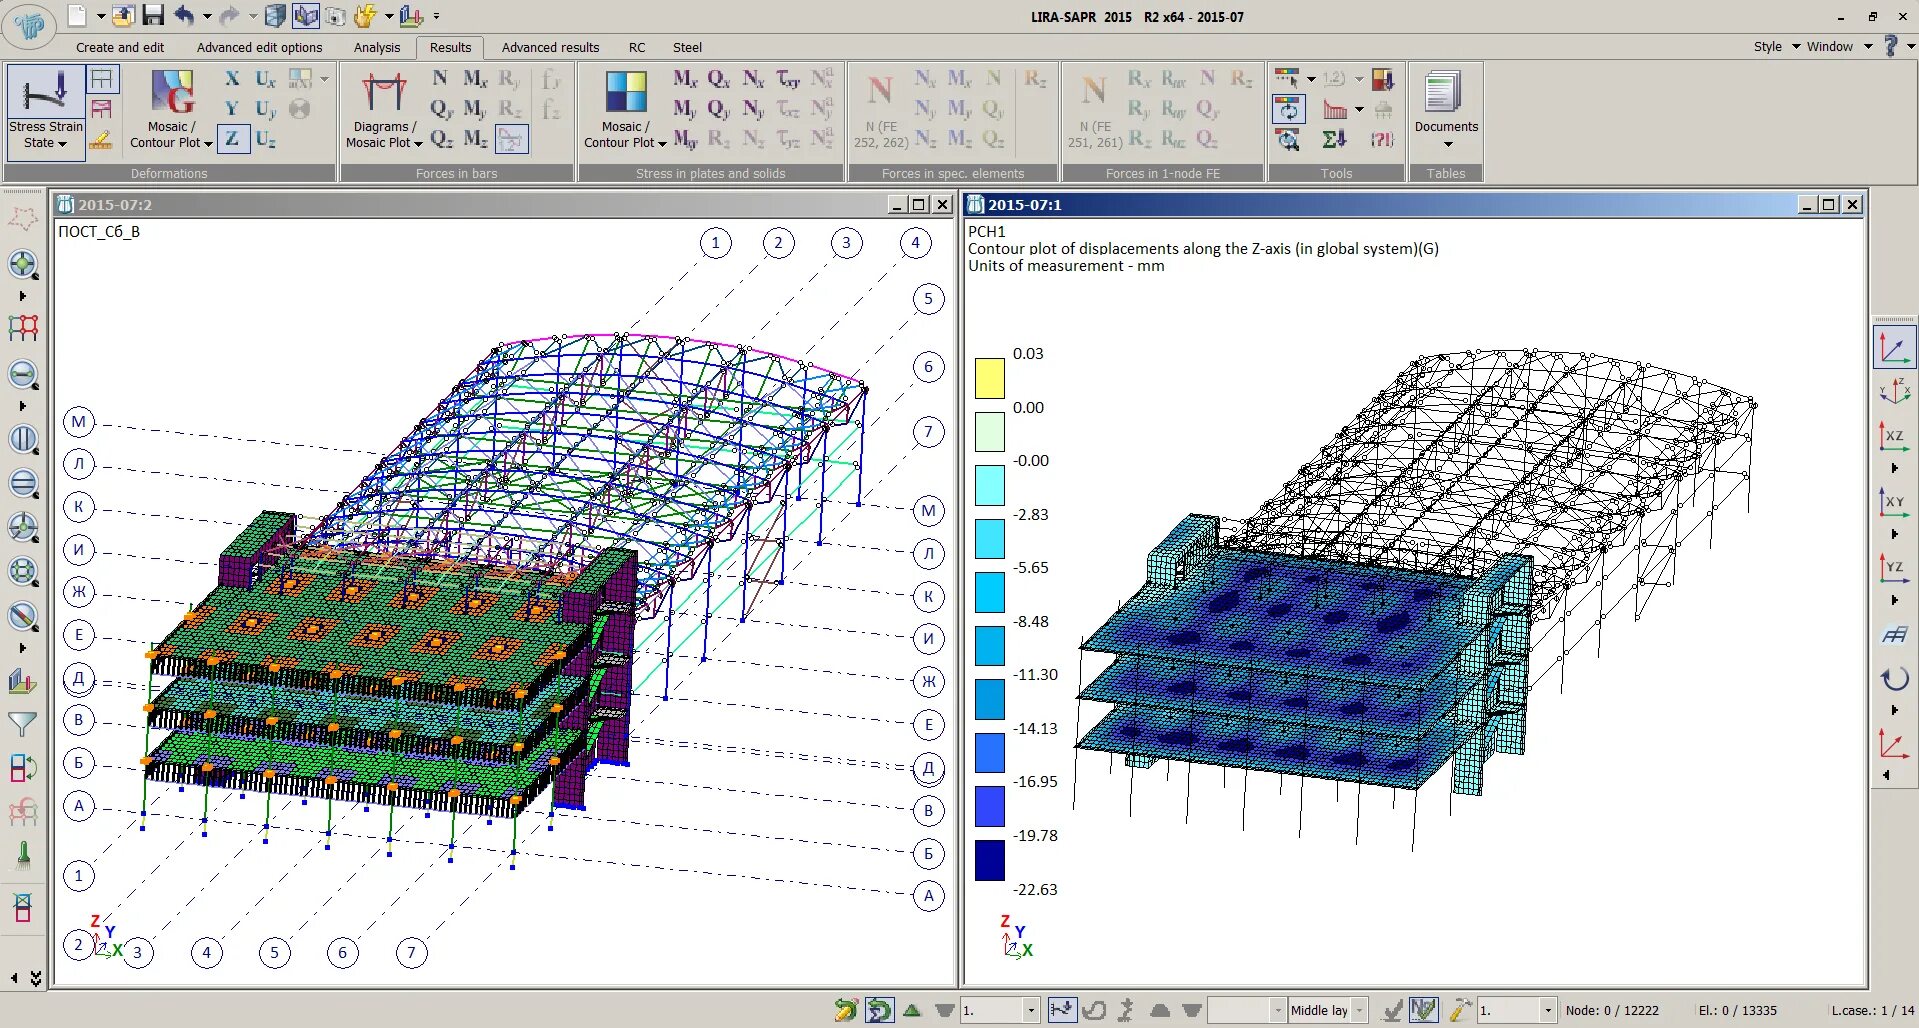Select Txy shear stress in plates

tap(788, 79)
